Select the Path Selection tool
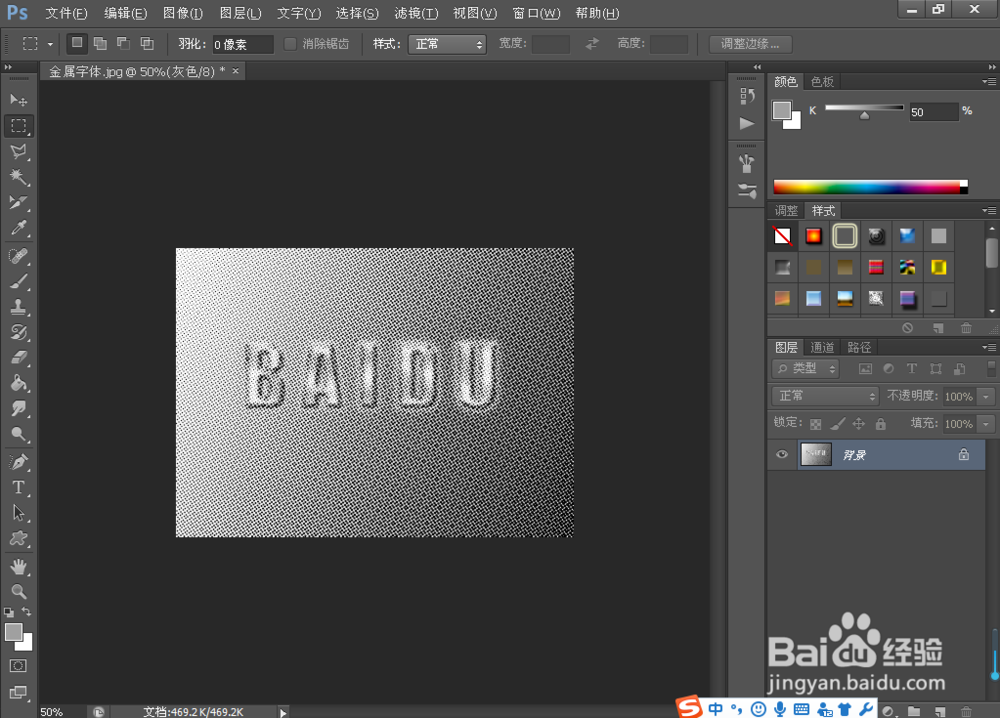This screenshot has height=718, width=1000. (18, 513)
